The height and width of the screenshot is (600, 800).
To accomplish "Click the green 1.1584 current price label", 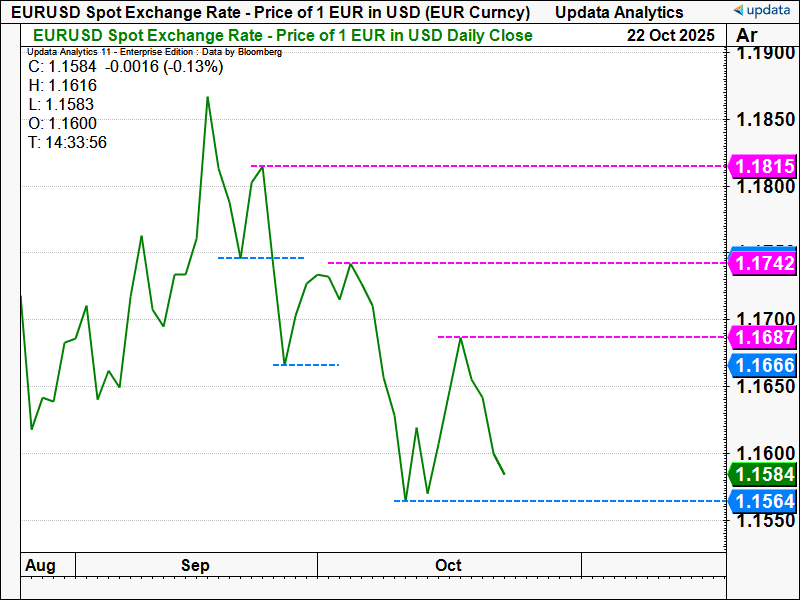I will point(765,474).
